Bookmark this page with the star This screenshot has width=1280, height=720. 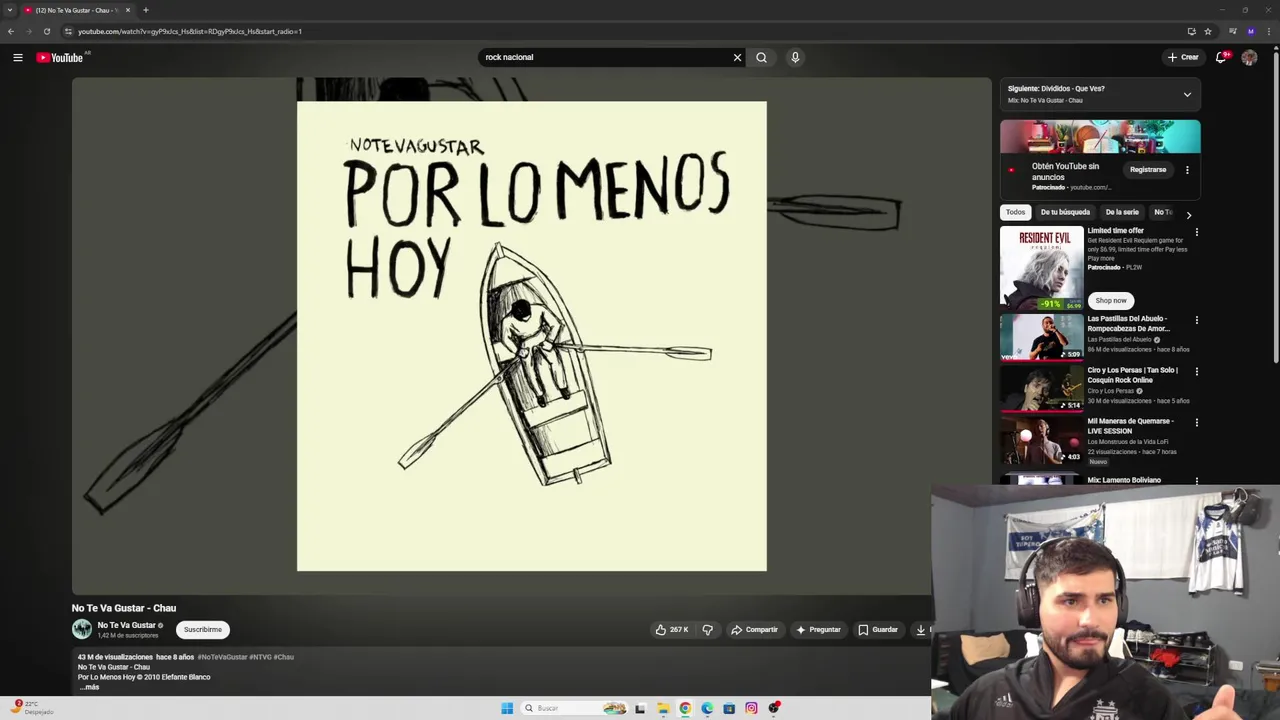[1208, 31]
